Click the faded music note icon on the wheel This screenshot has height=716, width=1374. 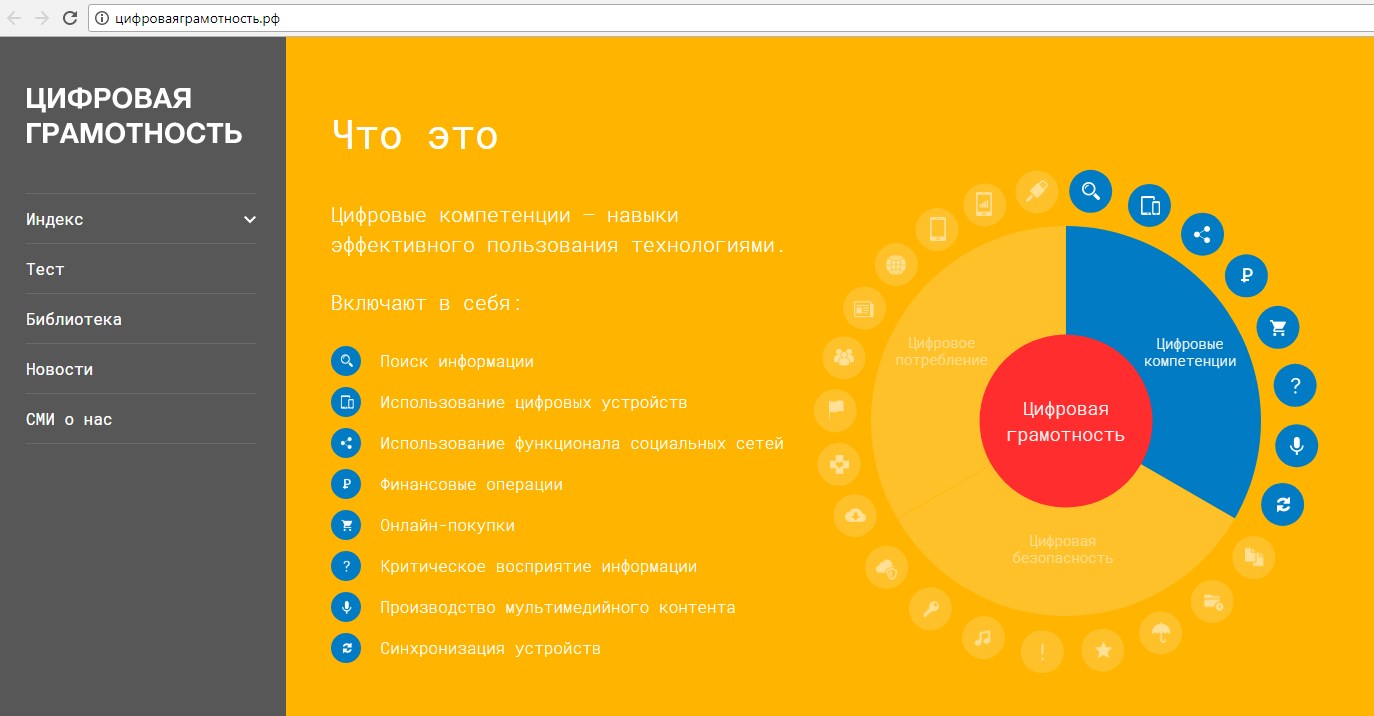[983, 637]
